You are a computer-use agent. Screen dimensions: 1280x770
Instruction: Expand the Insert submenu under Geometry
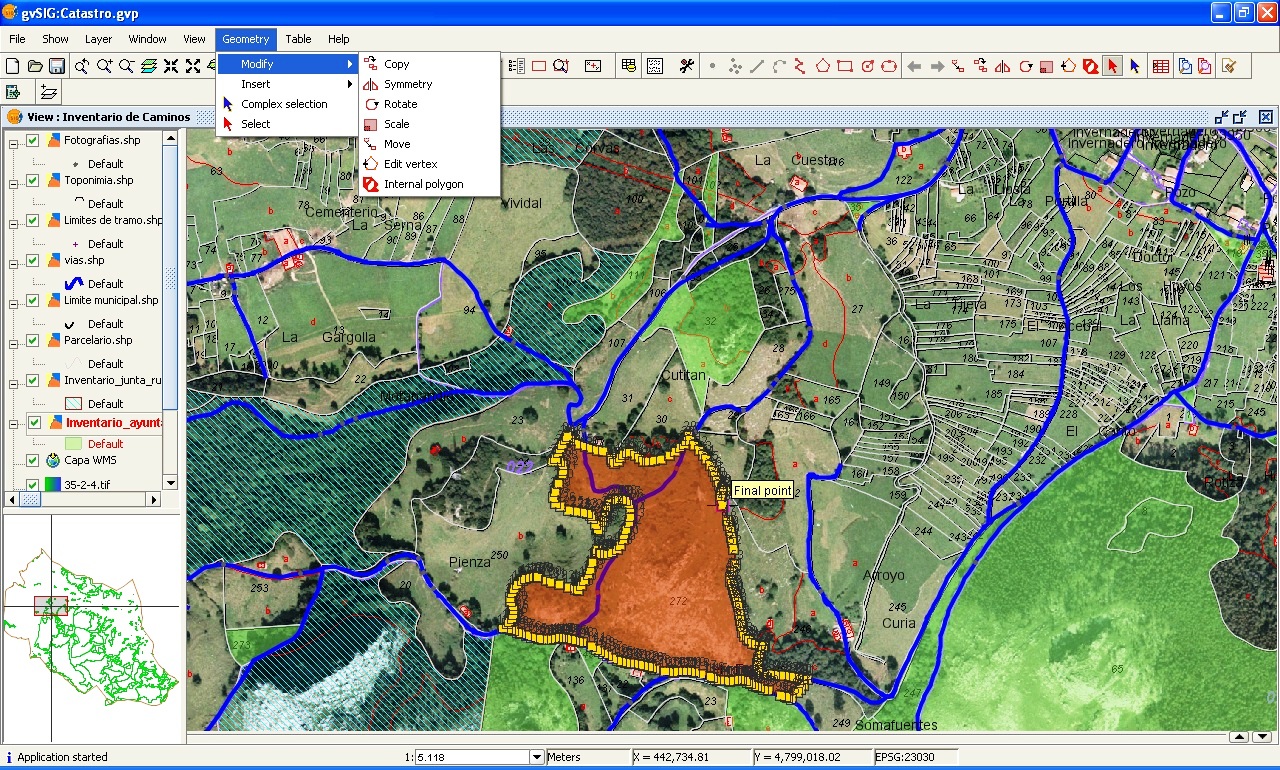tap(256, 83)
